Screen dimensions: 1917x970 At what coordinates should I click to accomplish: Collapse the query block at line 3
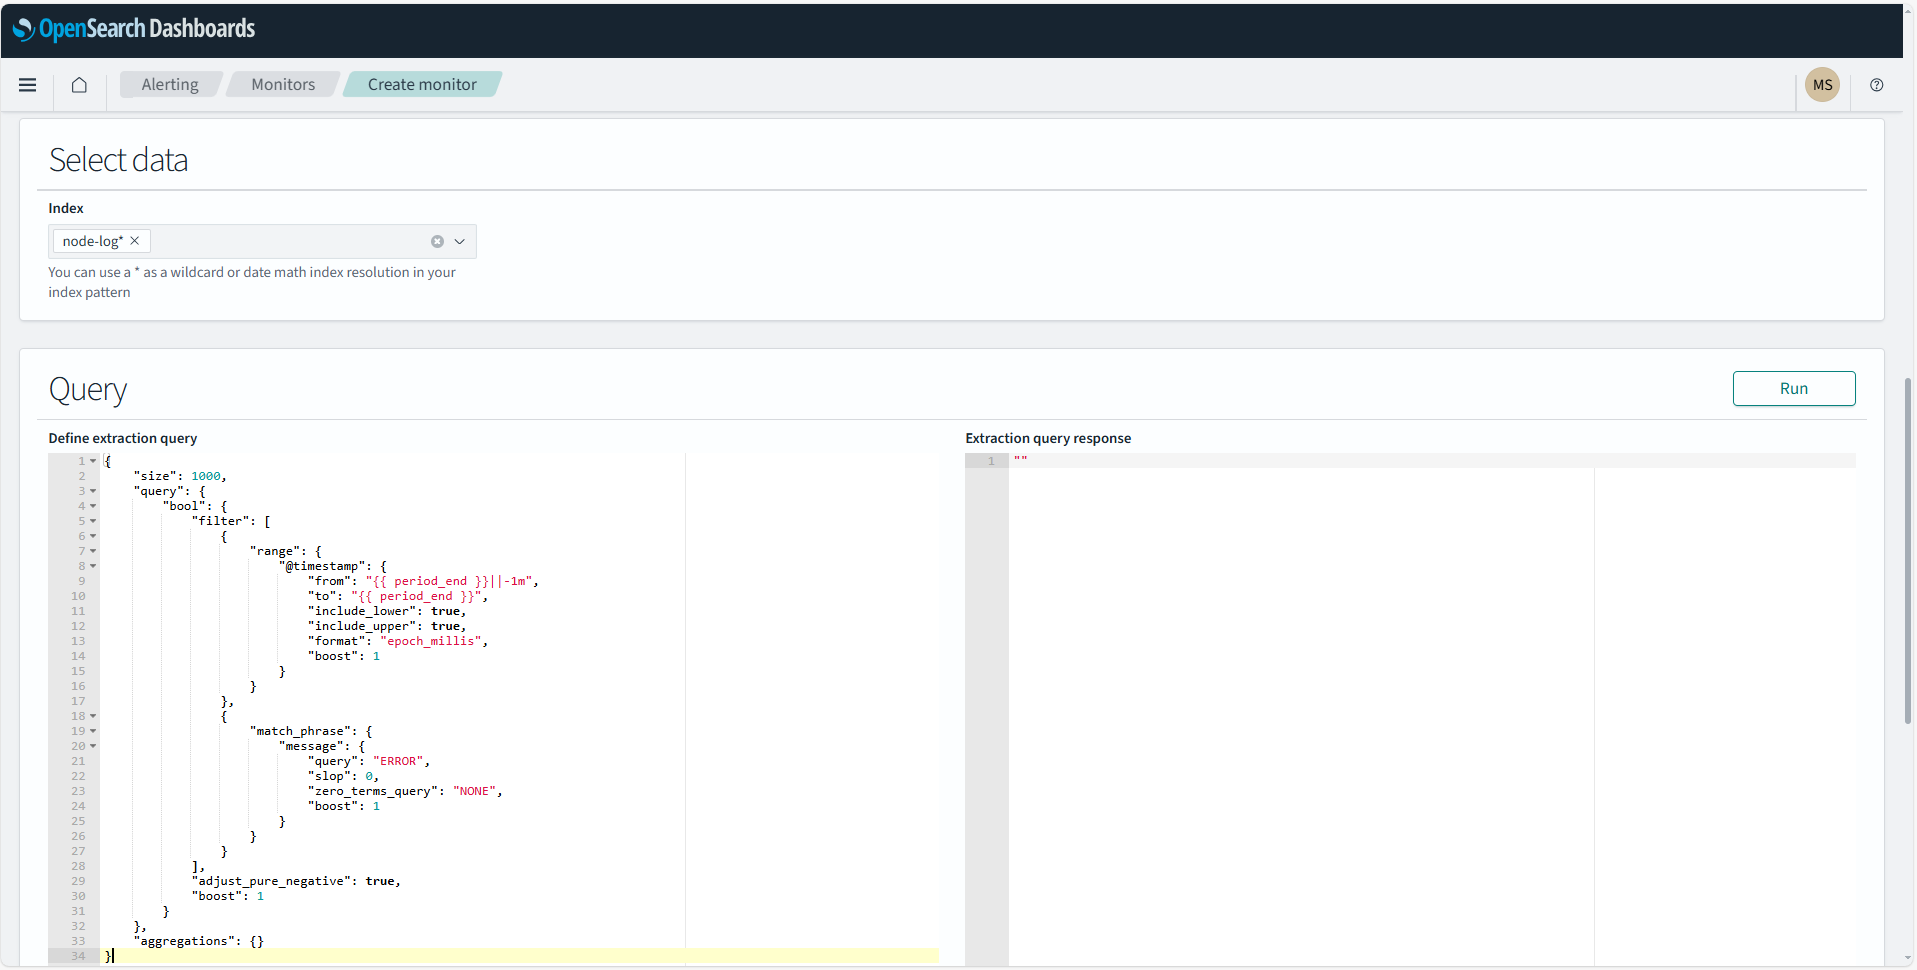pyautogui.click(x=93, y=491)
